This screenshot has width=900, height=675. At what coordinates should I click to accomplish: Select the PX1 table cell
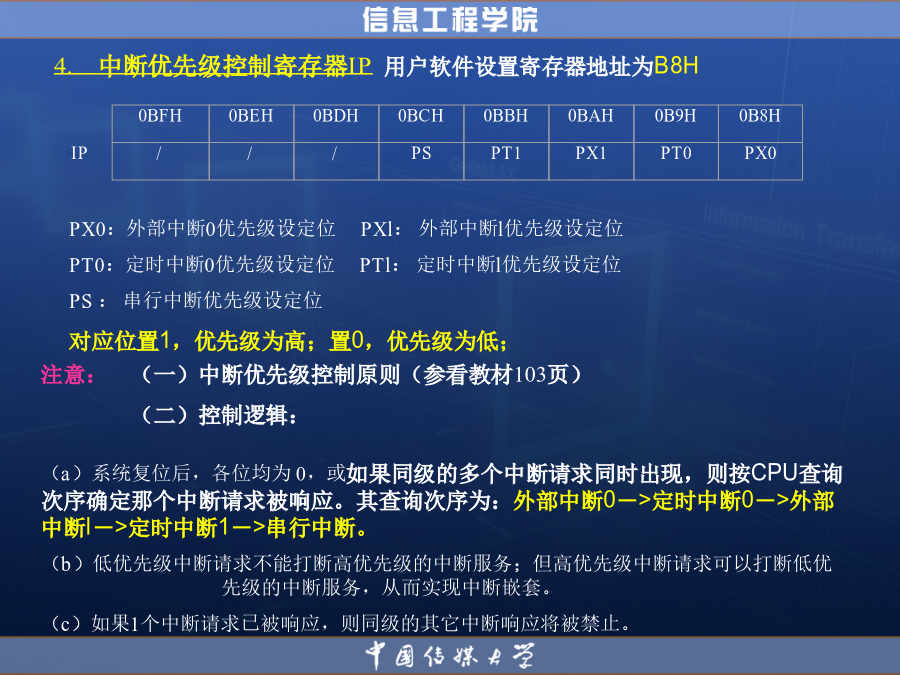pyautogui.click(x=590, y=154)
